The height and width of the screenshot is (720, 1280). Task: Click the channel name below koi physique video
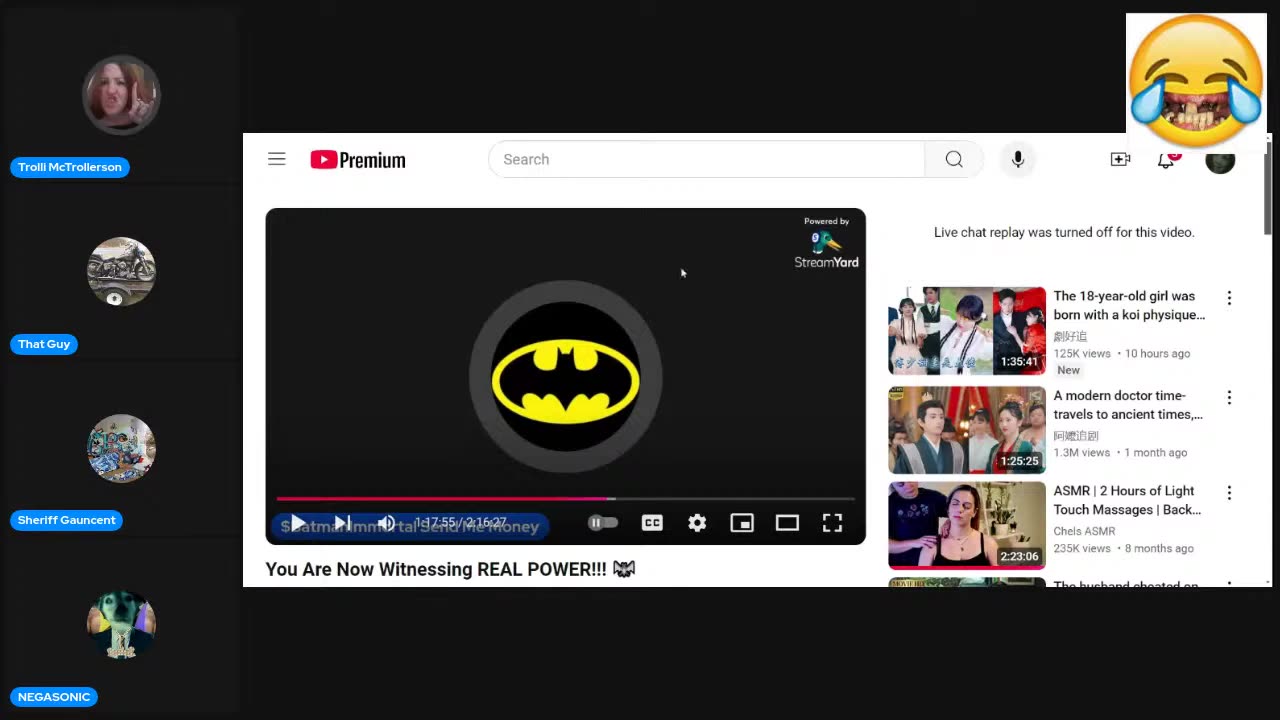pyautogui.click(x=1070, y=337)
